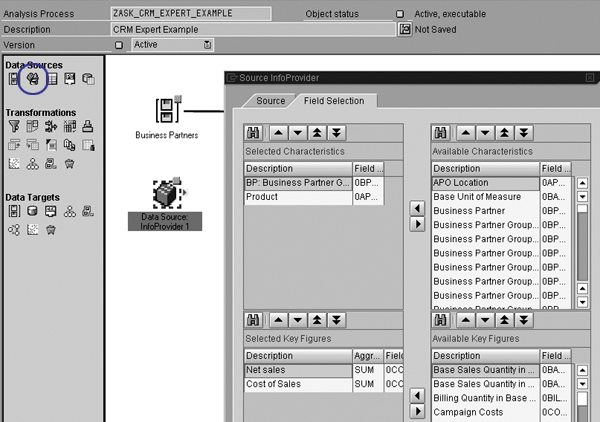Screen dimensions: 600x422
Task: Click the Not Saved status icon
Action: point(404,30)
